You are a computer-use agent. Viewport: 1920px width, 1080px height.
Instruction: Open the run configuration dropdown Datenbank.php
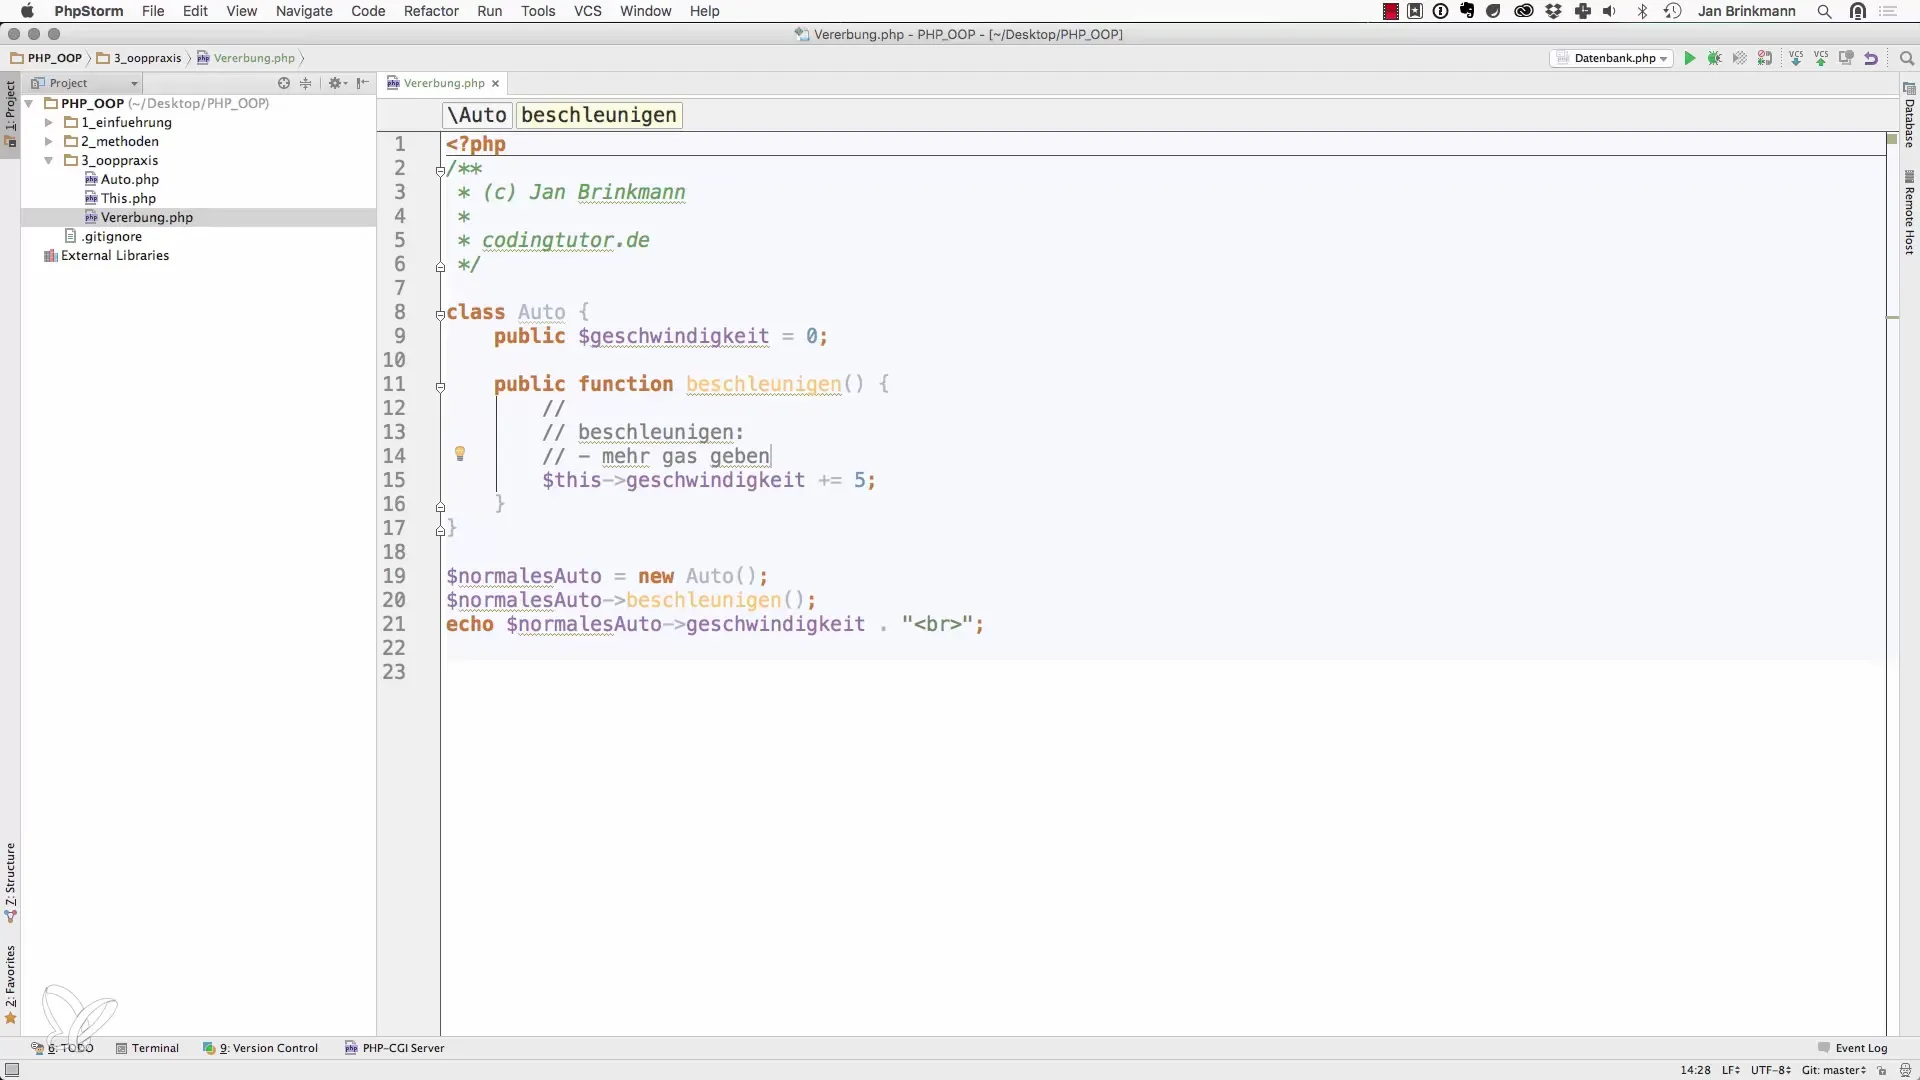point(1612,58)
